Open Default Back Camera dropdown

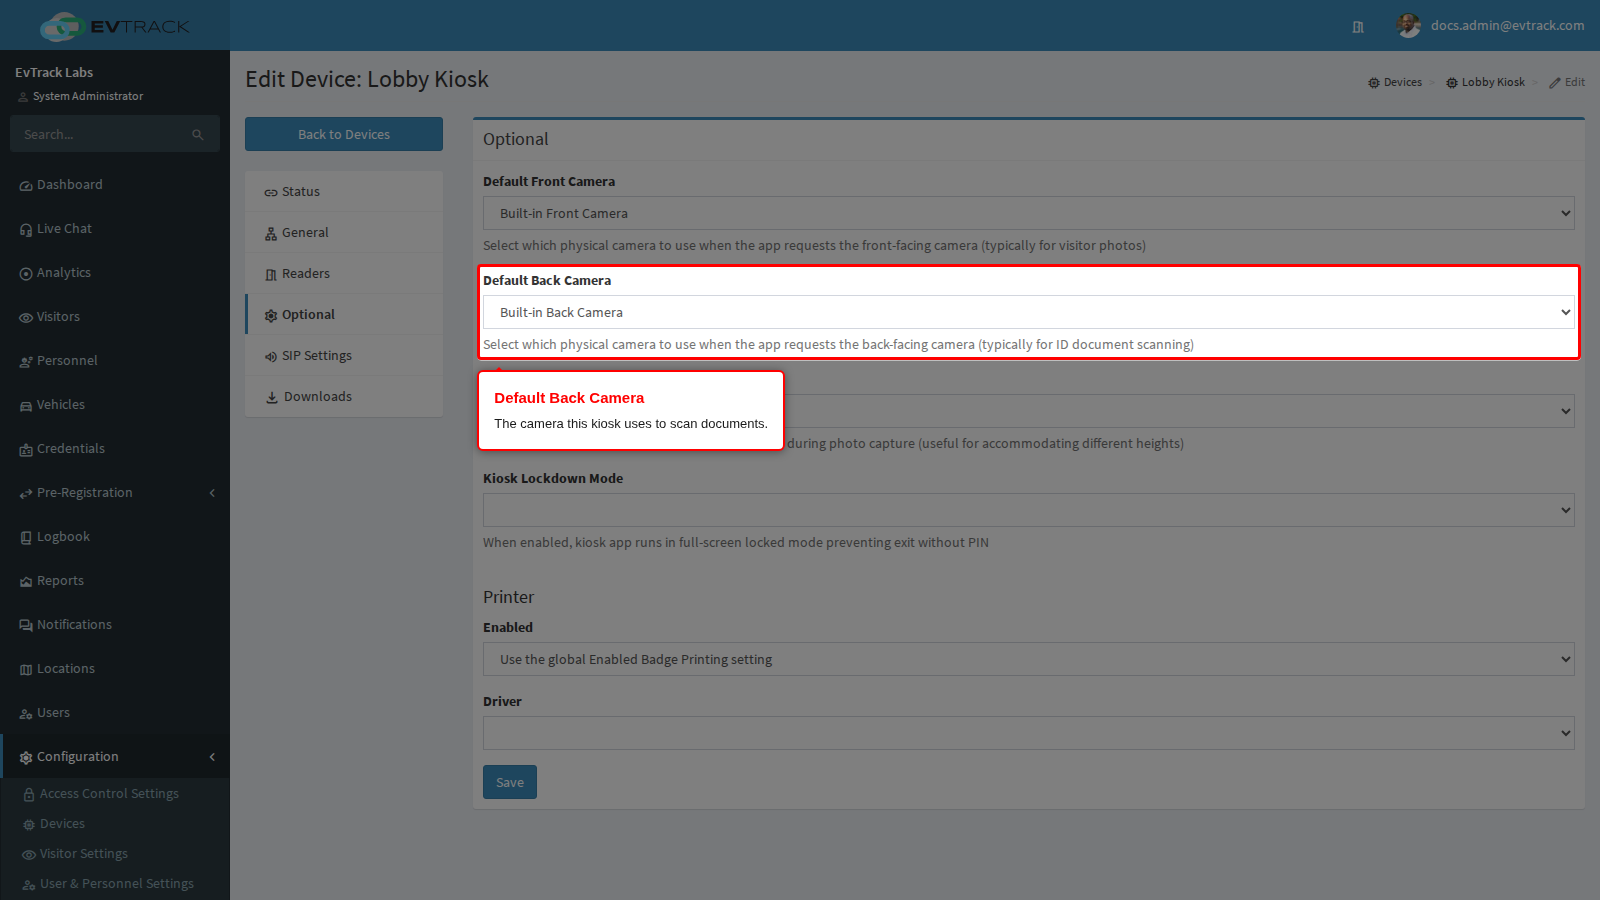pyautogui.click(x=1029, y=312)
